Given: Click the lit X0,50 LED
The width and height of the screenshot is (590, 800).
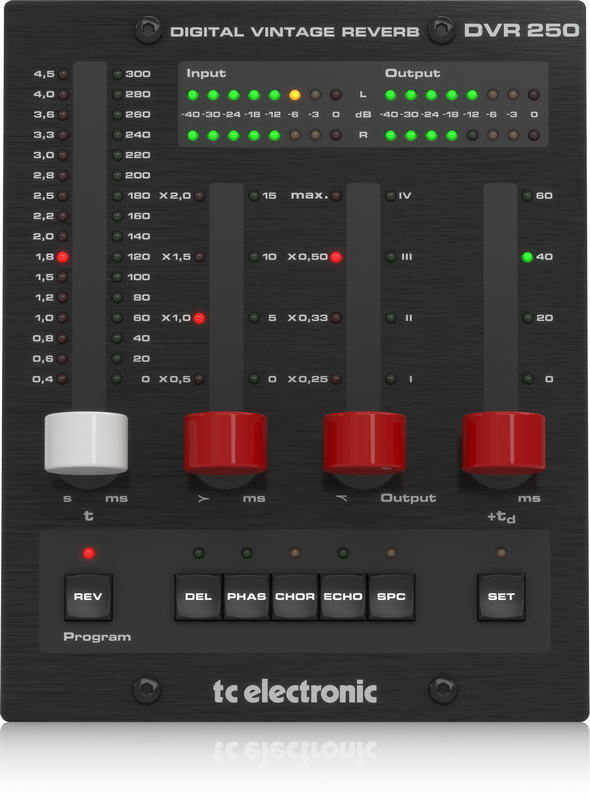Looking at the screenshot, I should tap(336, 257).
